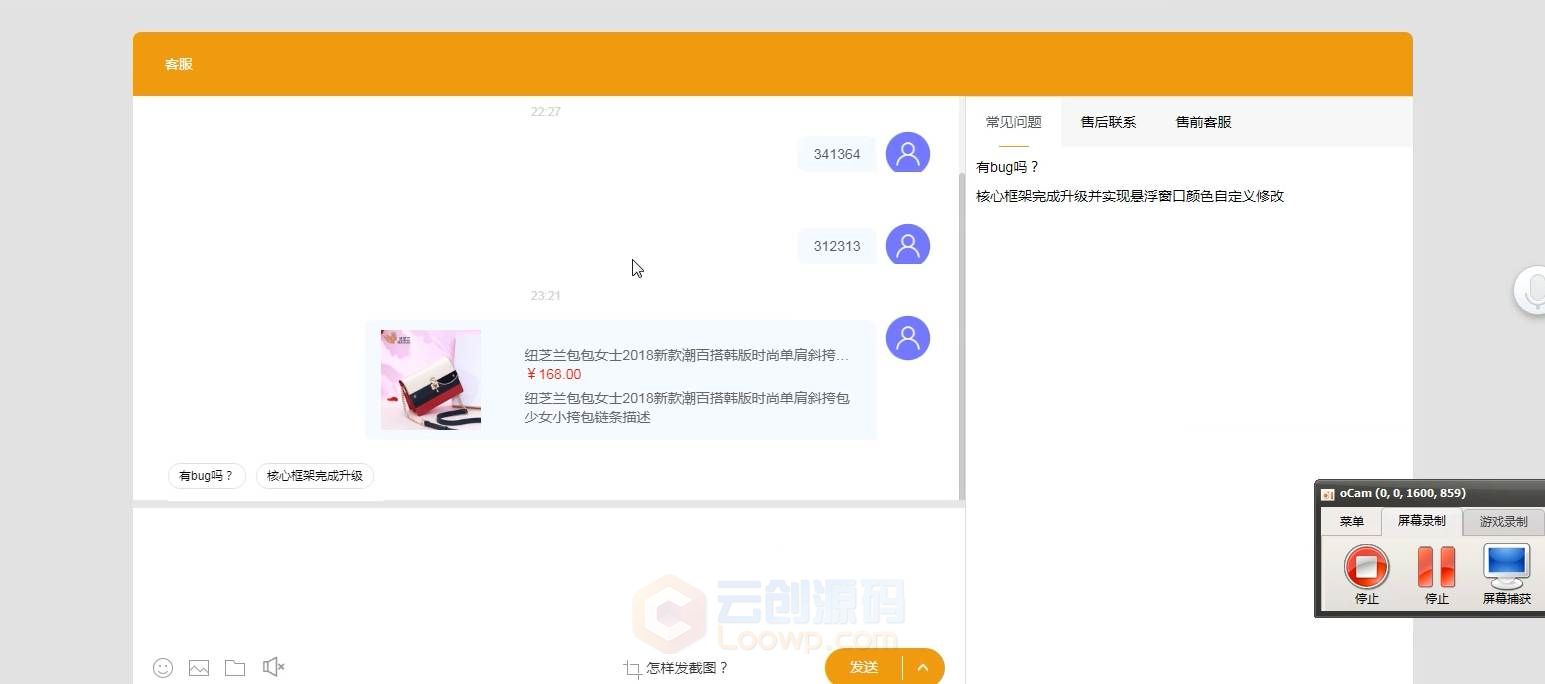
Task: Switch to the 售后联系 tab
Action: [1108, 122]
